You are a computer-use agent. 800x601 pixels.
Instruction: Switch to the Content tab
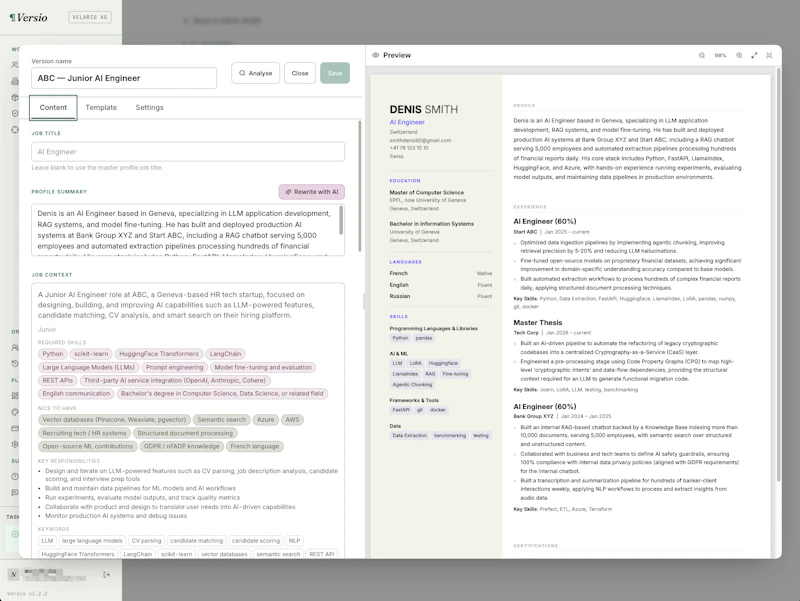point(53,108)
